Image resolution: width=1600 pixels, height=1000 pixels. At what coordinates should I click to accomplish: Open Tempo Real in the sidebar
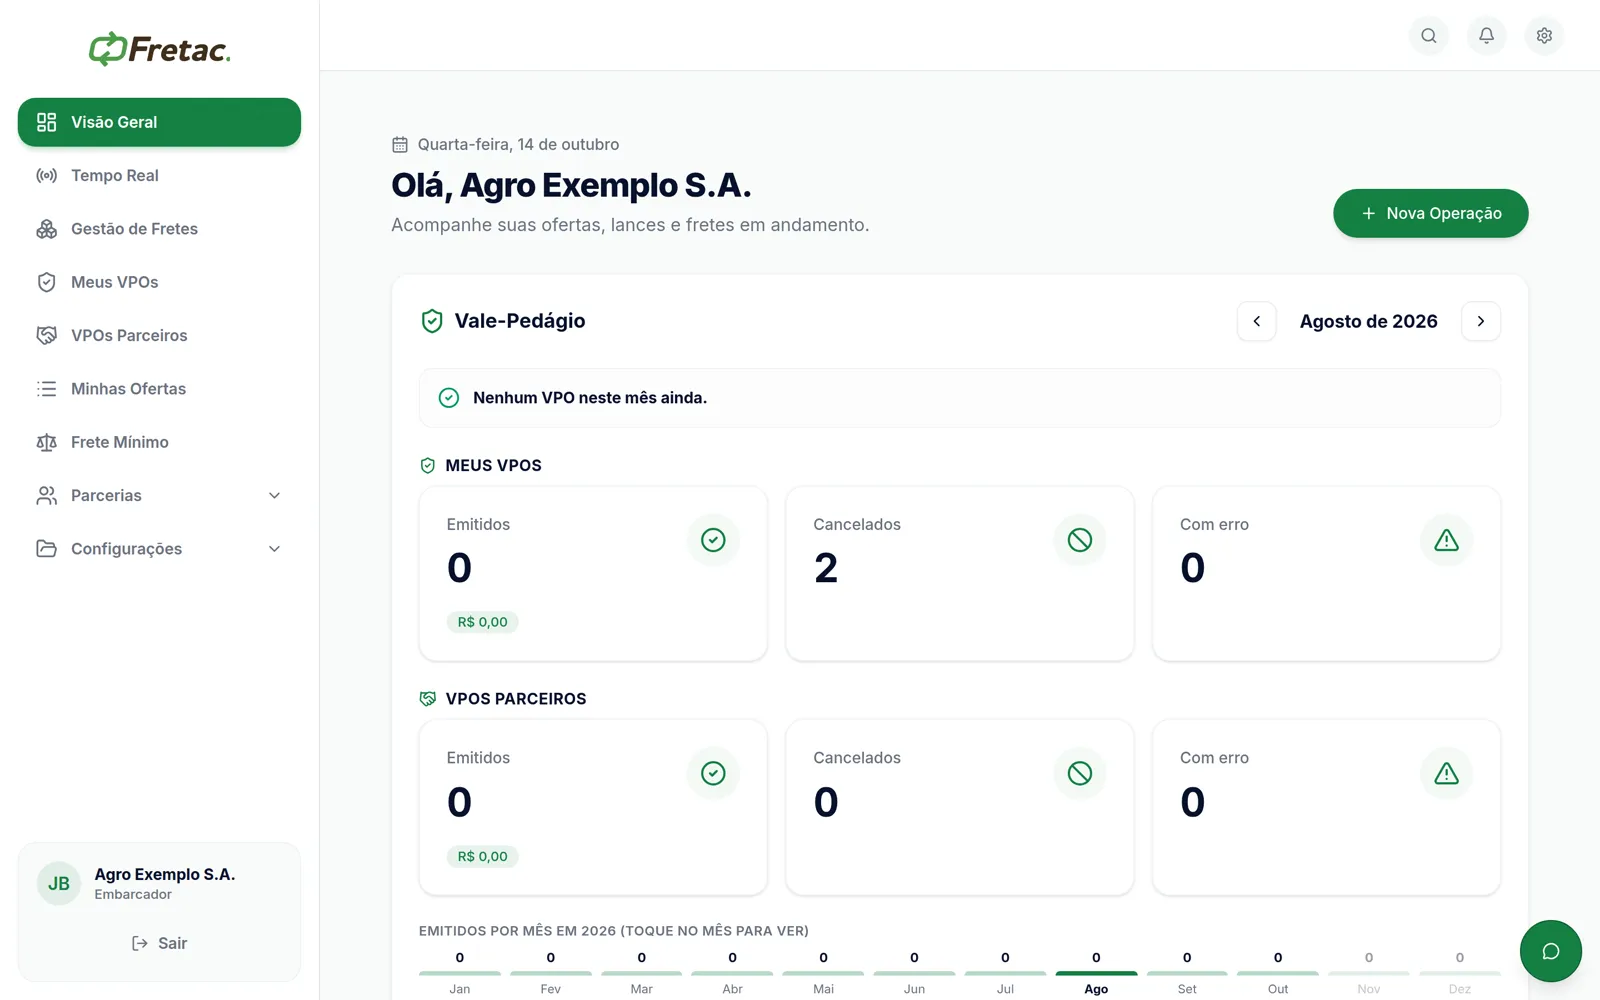[x=159, y=176]
